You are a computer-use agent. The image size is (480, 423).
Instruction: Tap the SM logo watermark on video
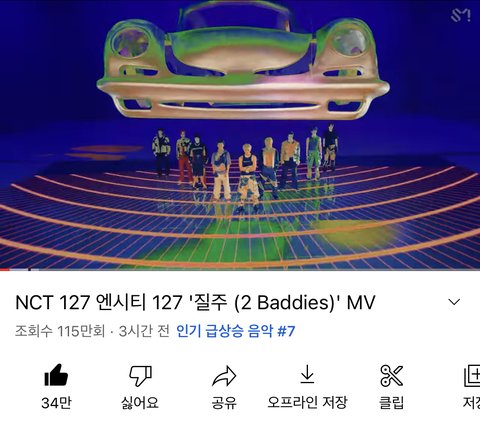point(461,15)
